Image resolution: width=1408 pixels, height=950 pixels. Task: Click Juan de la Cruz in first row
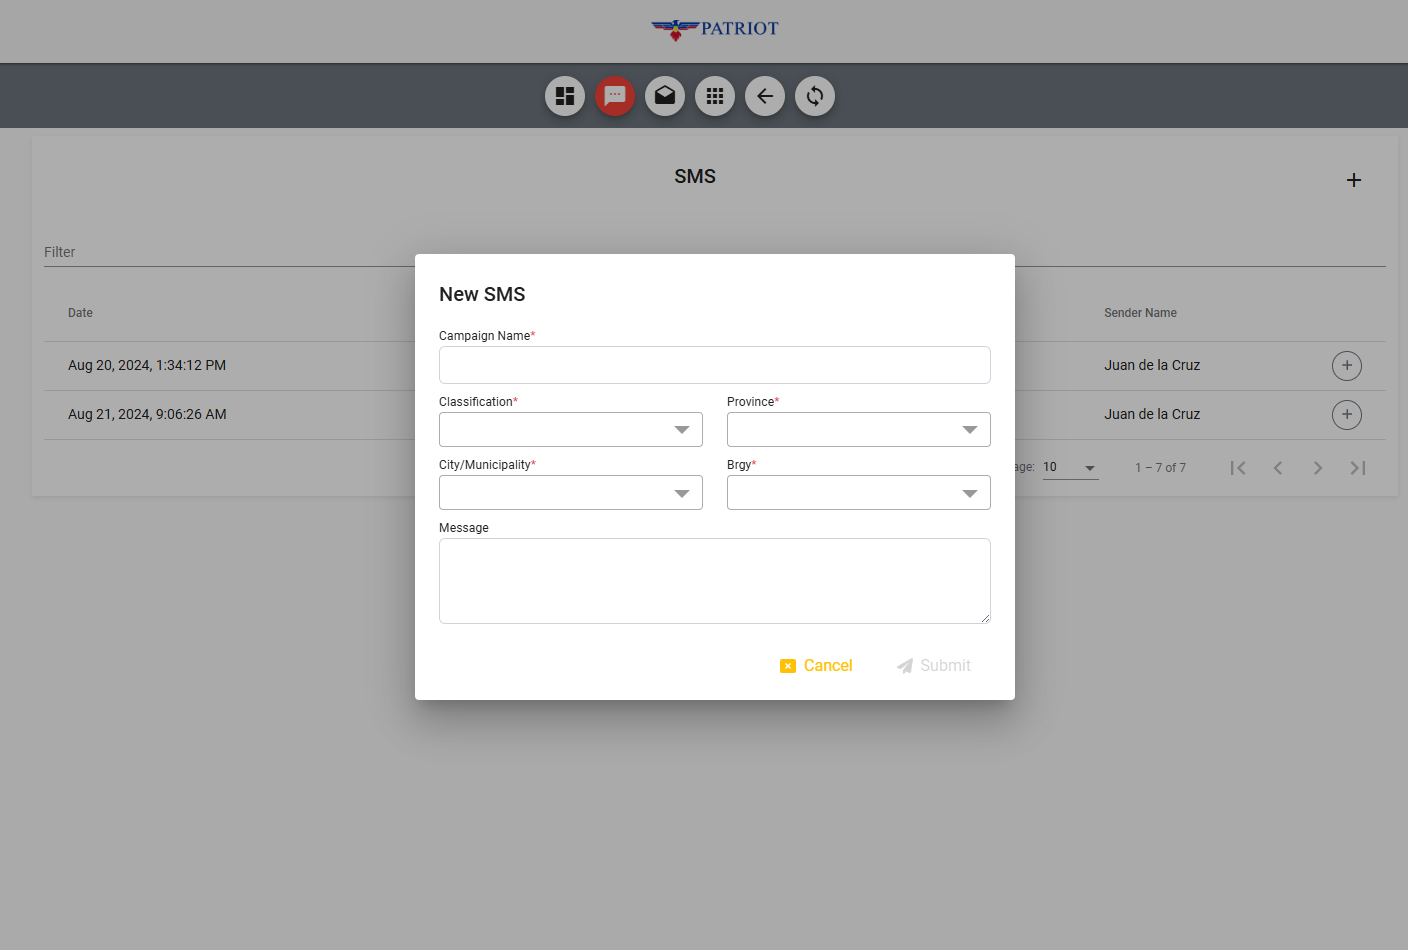1152,366
